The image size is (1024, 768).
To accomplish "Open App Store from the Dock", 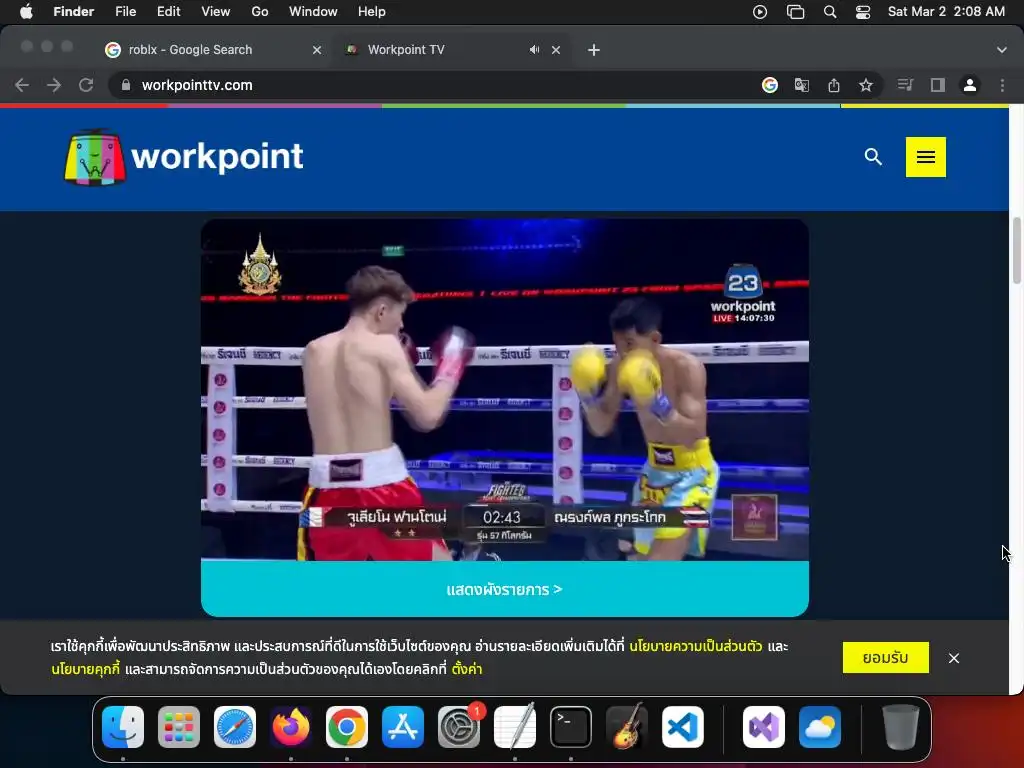I will point(403,727).
